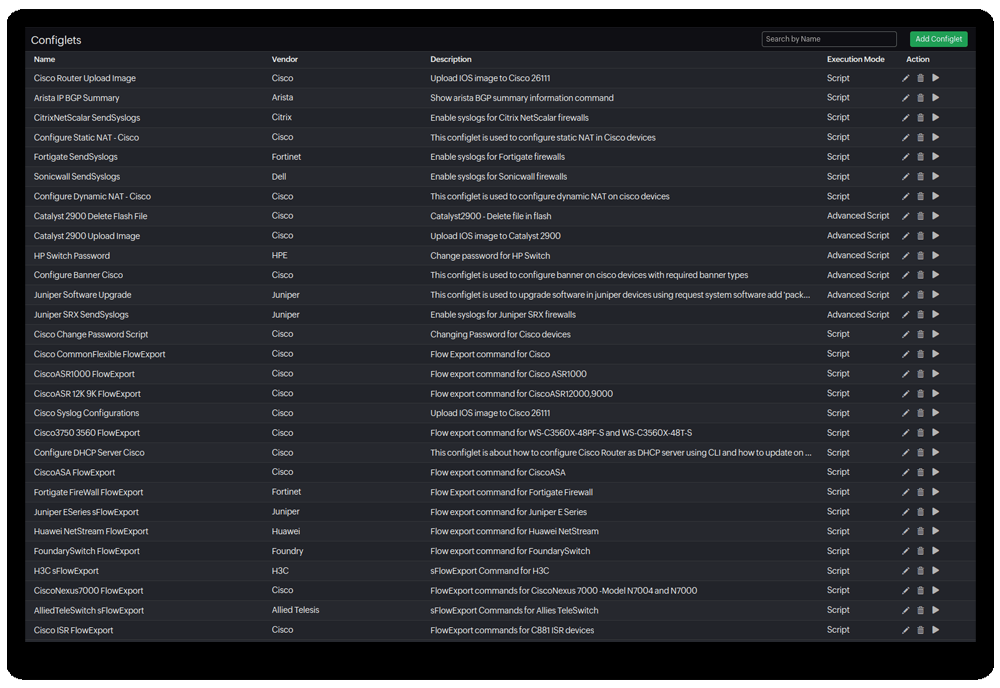Edit the H3C sFlowExport configlet
Screen dimensions: 1000x688
[906, 571]
